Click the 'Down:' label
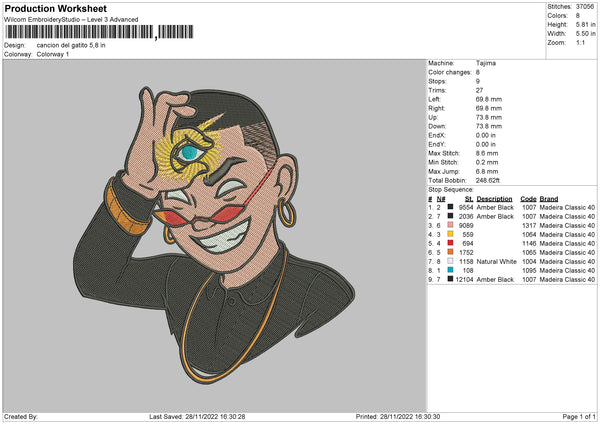The width and height of the screenshot is (600, 424). click(437, 126)
